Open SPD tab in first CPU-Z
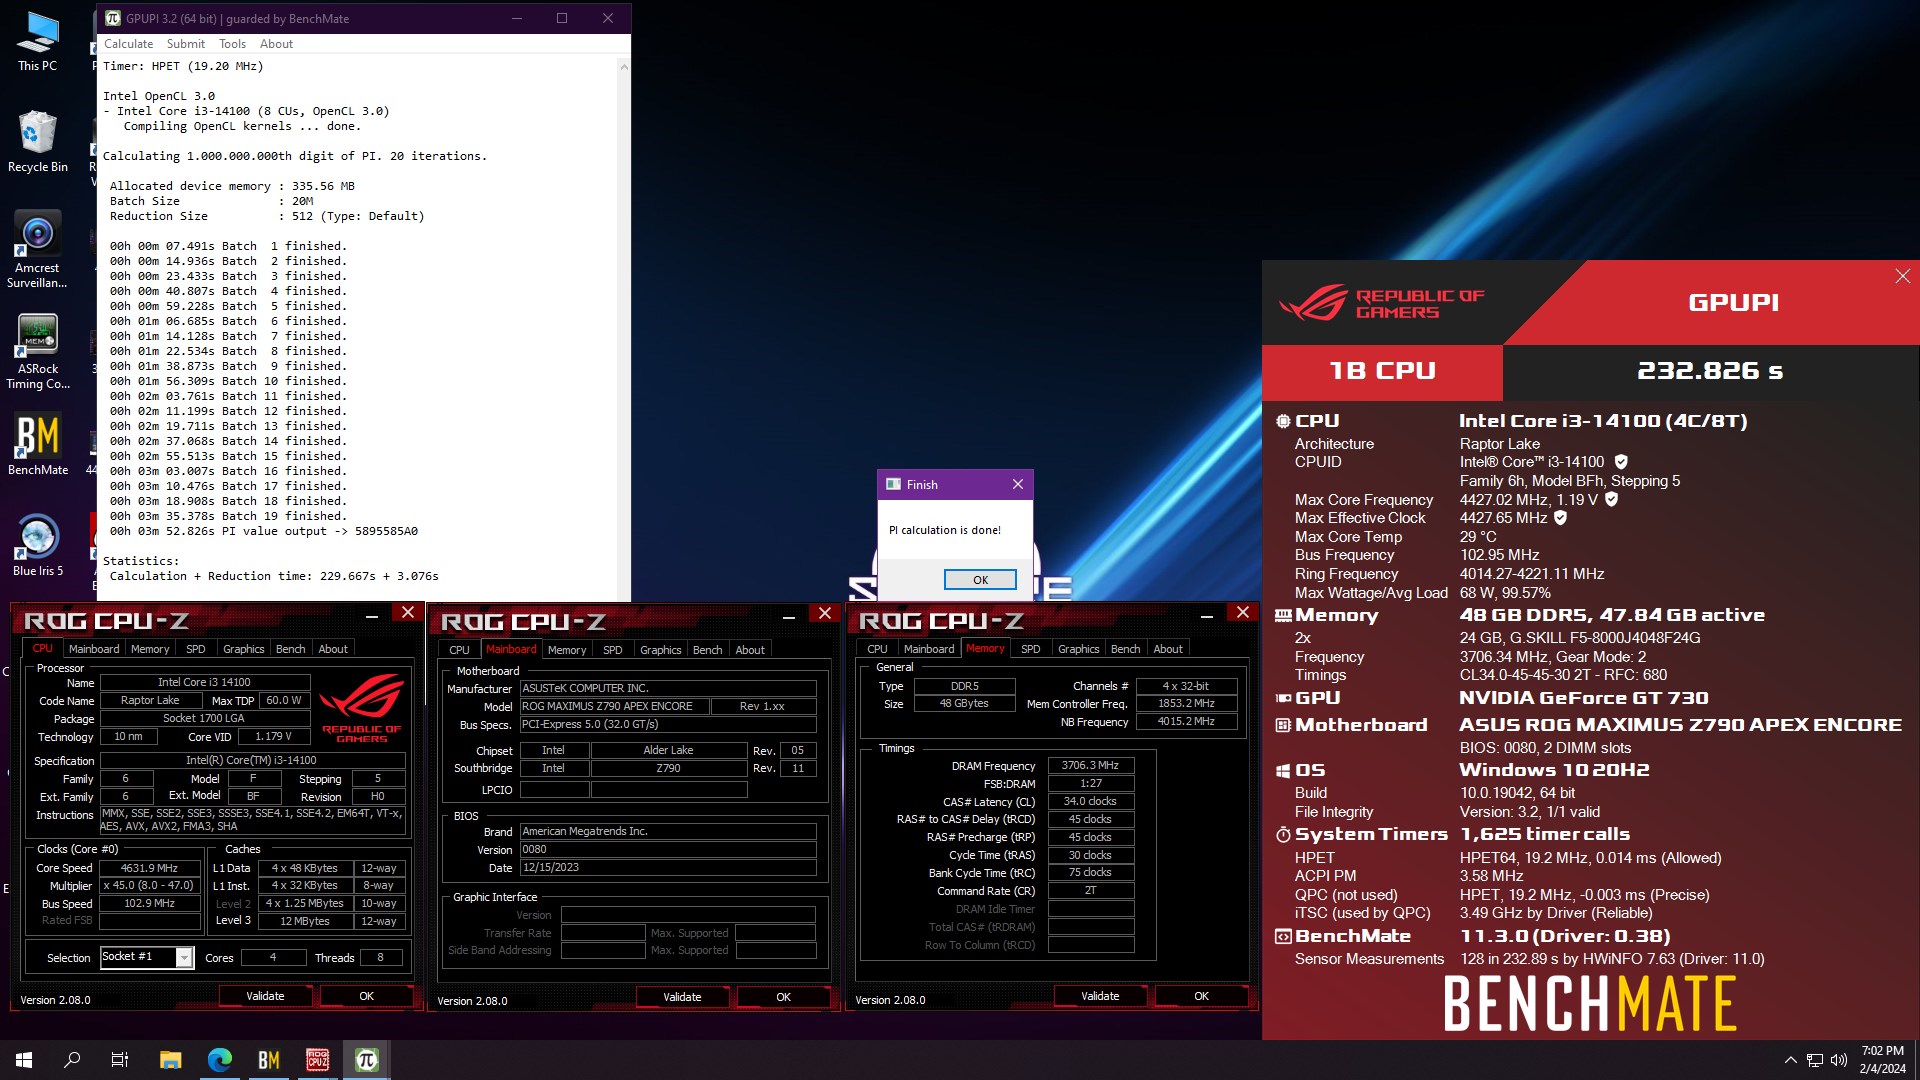Viewport: 1920px width, 1080px height. 196,649
